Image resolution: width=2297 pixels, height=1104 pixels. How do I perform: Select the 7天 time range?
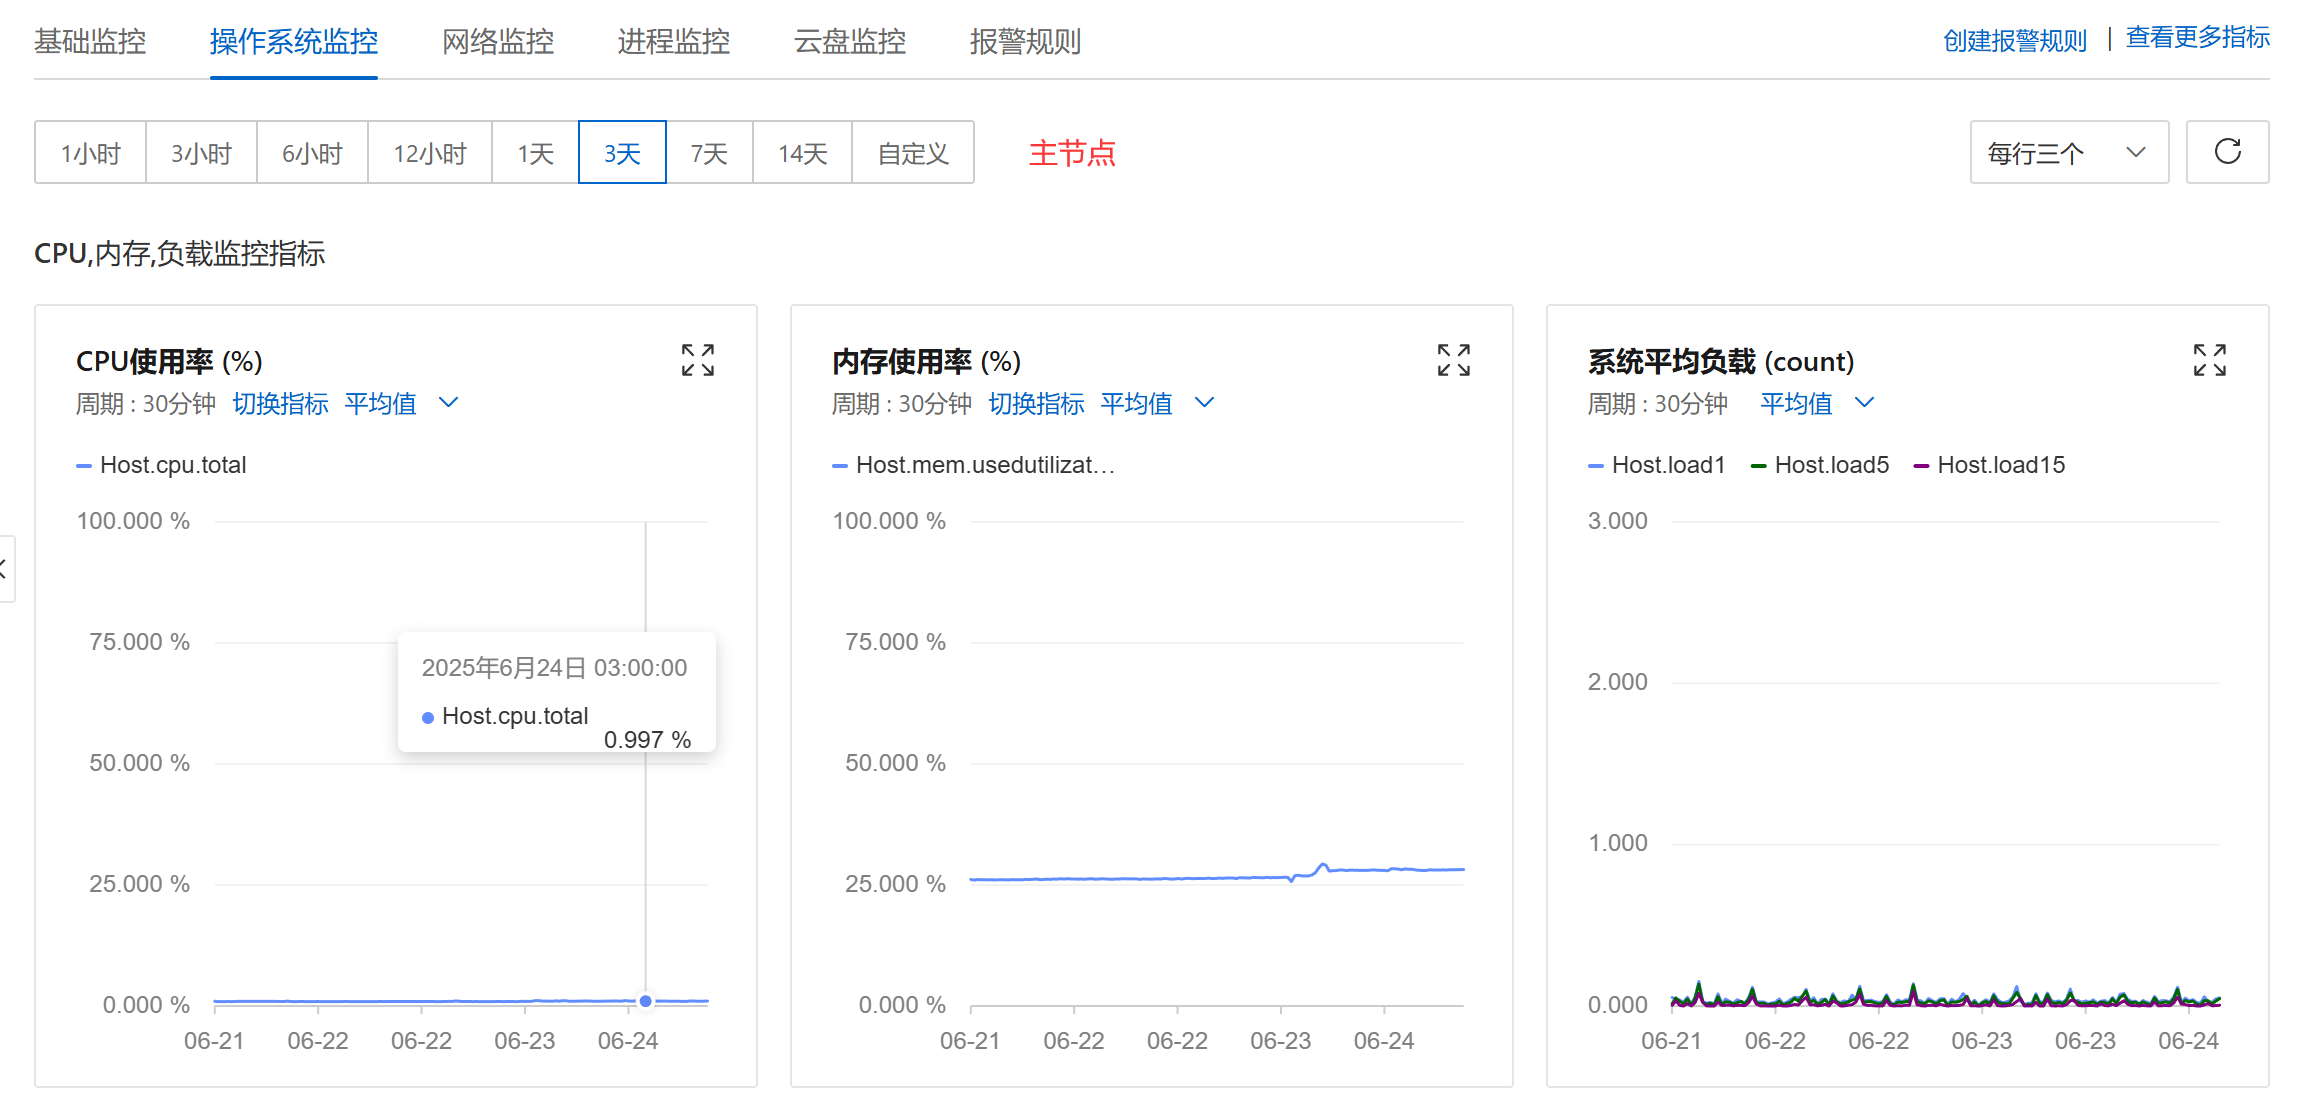pyautogui.click(x=709, y=152)
